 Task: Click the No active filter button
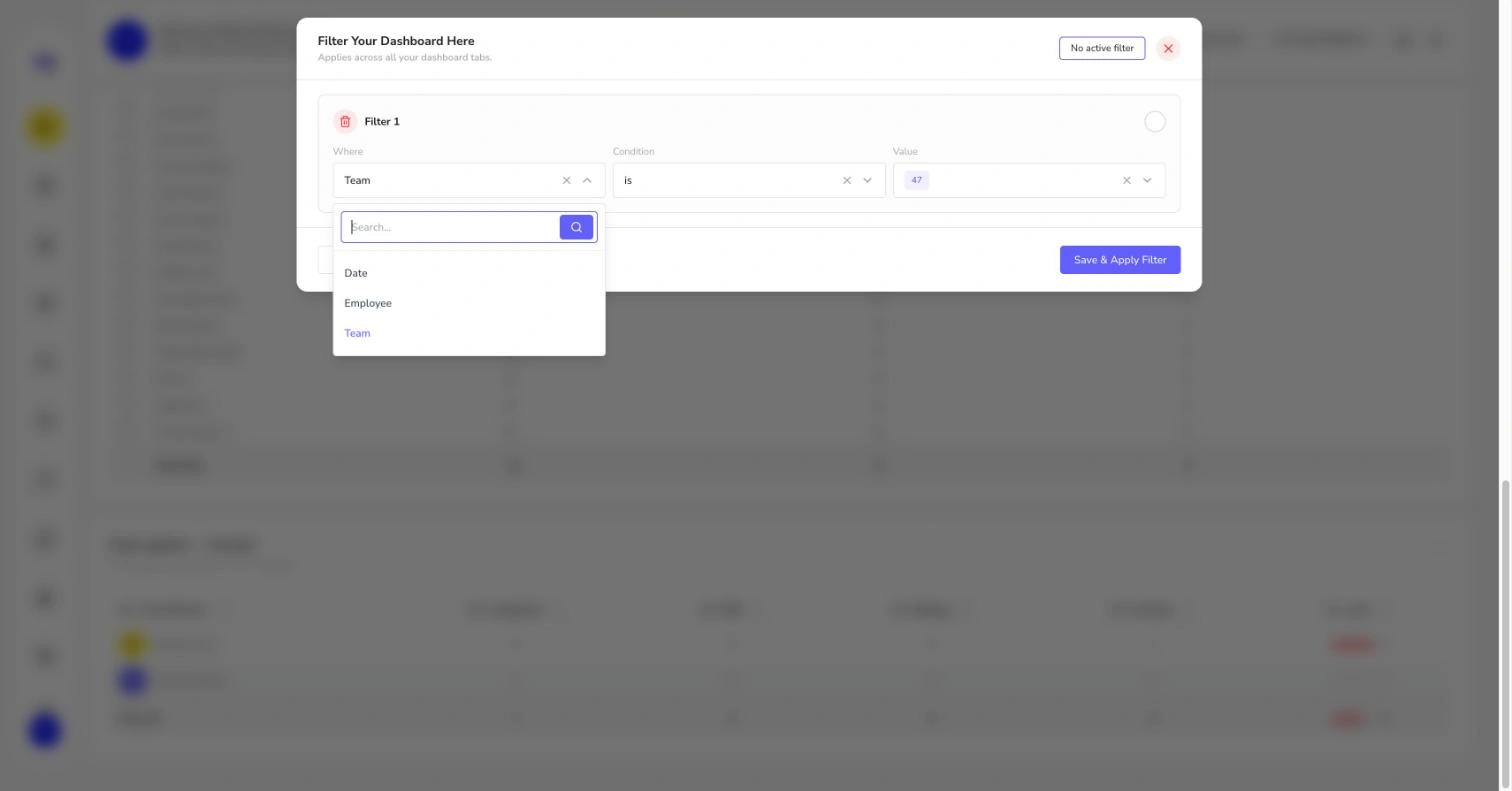(x=1102, y=49)
